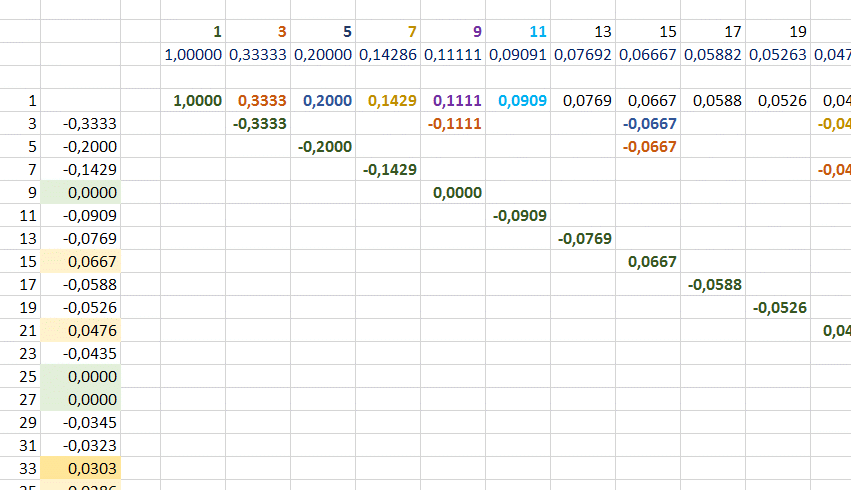Select the bold green -0,0526 cell

778,307
